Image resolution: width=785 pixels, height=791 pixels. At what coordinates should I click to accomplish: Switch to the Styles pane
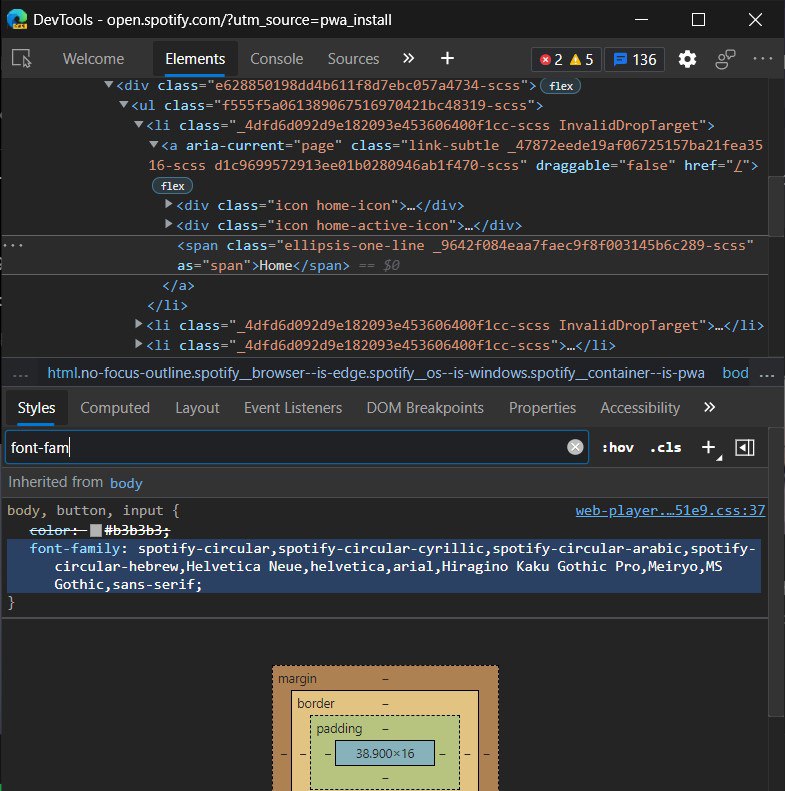[x=36, y=408]
